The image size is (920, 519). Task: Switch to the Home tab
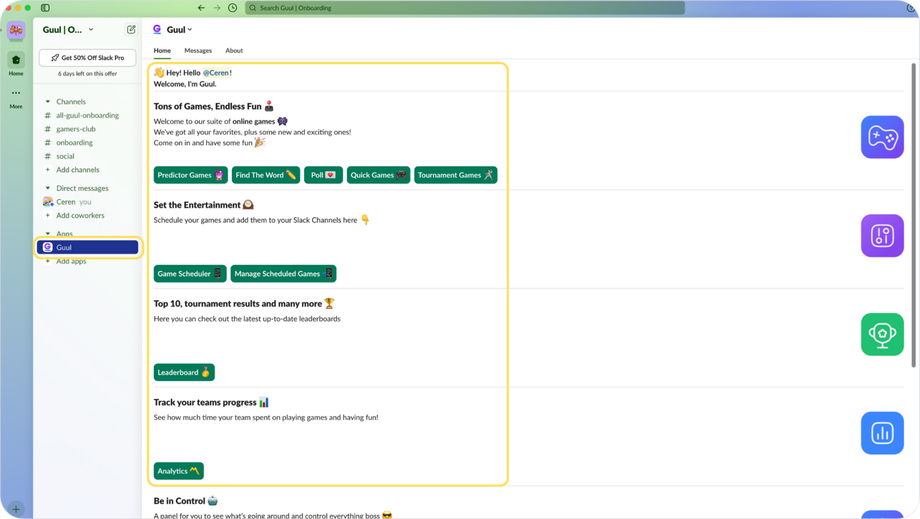tap(162, 50)
